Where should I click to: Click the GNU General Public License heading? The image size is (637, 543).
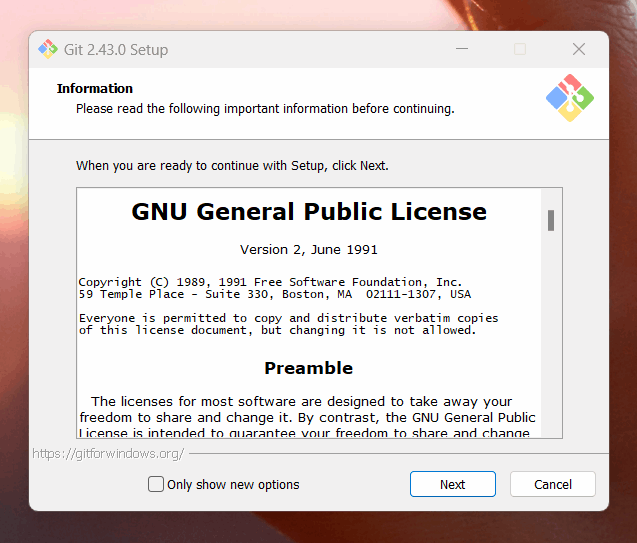pyautogui.click(x=309, y=212)
